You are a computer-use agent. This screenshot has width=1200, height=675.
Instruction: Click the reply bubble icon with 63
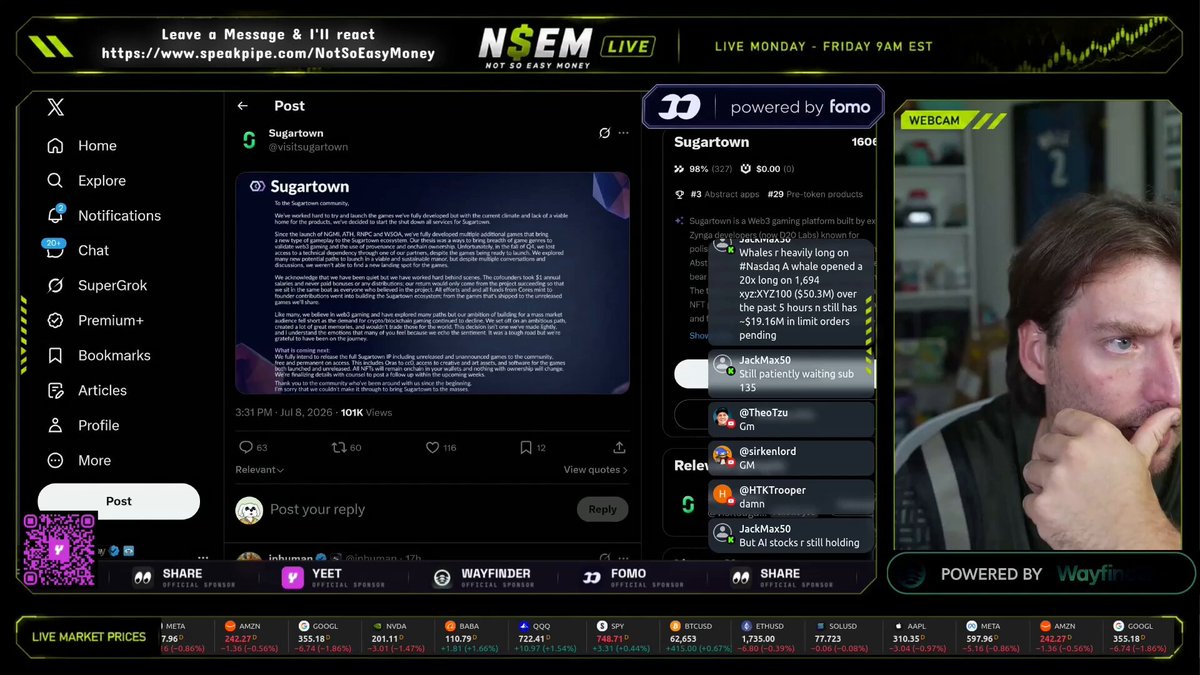pos(246,448)
